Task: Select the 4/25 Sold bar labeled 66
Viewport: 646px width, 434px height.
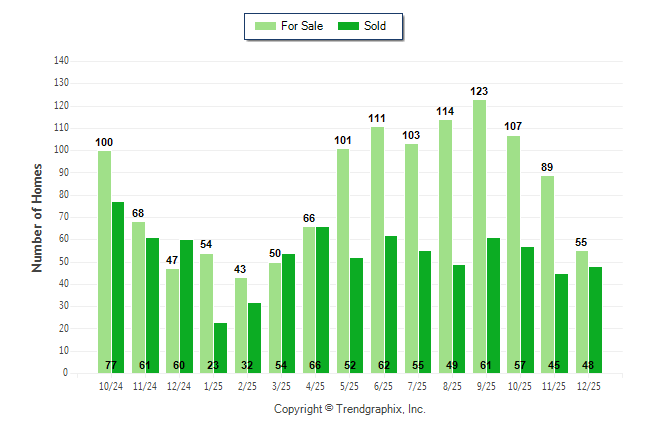Action: pos(323,300)
